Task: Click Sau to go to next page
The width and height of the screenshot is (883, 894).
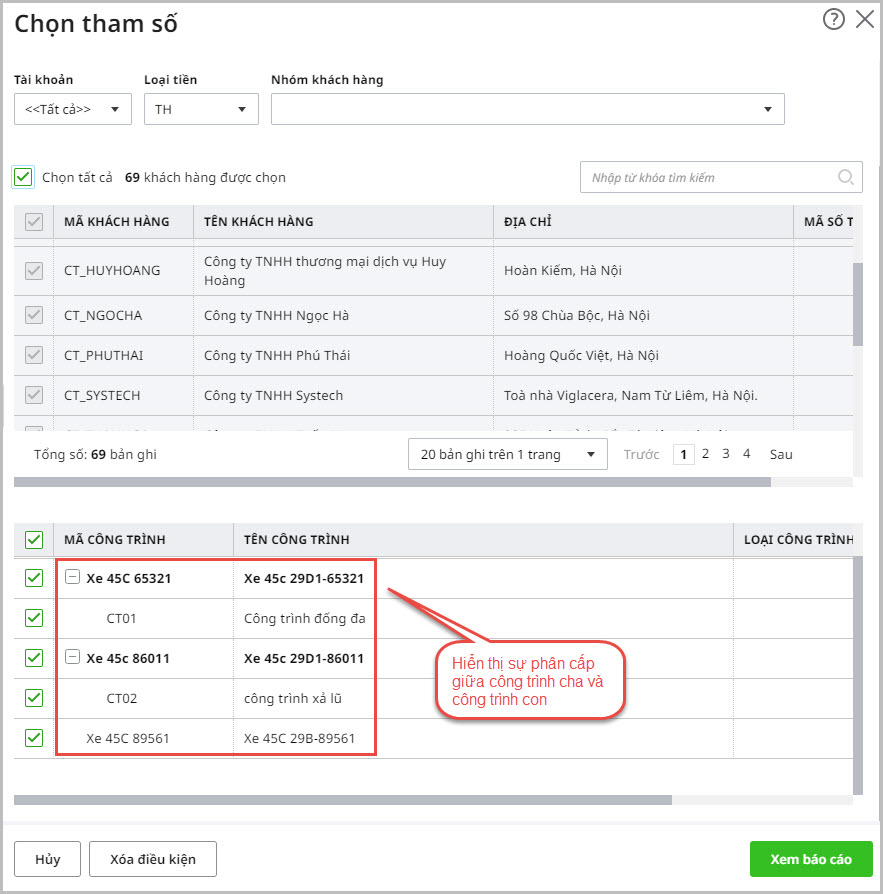Action: pos(781,454)
